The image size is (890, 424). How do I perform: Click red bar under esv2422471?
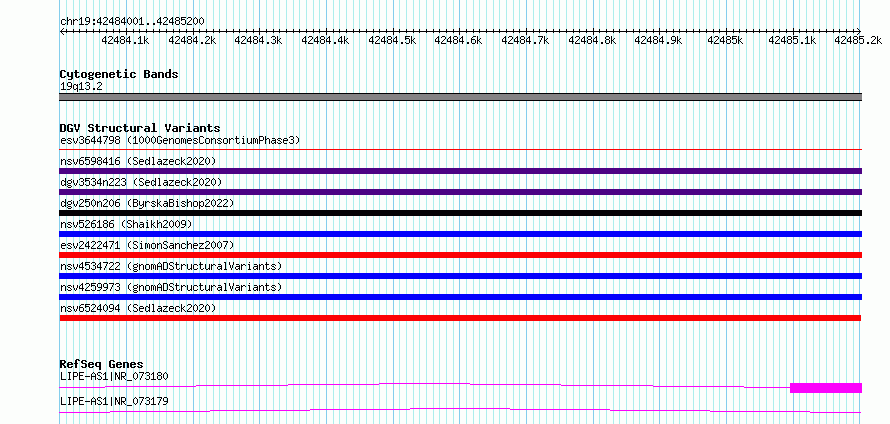point(460,255)
